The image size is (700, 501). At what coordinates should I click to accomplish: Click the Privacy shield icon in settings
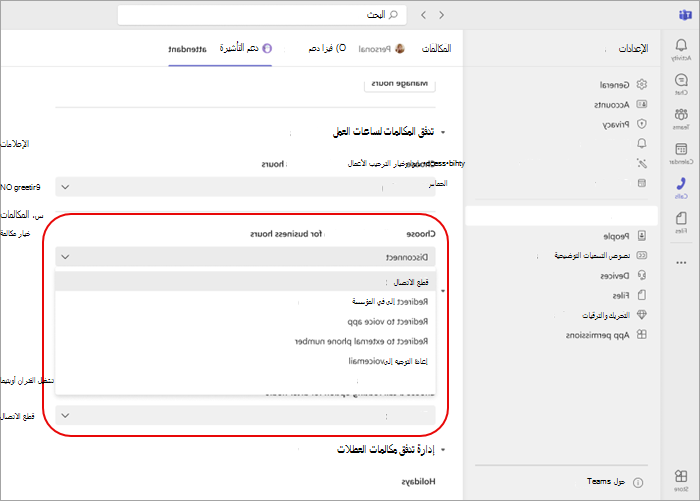point(642,124)
